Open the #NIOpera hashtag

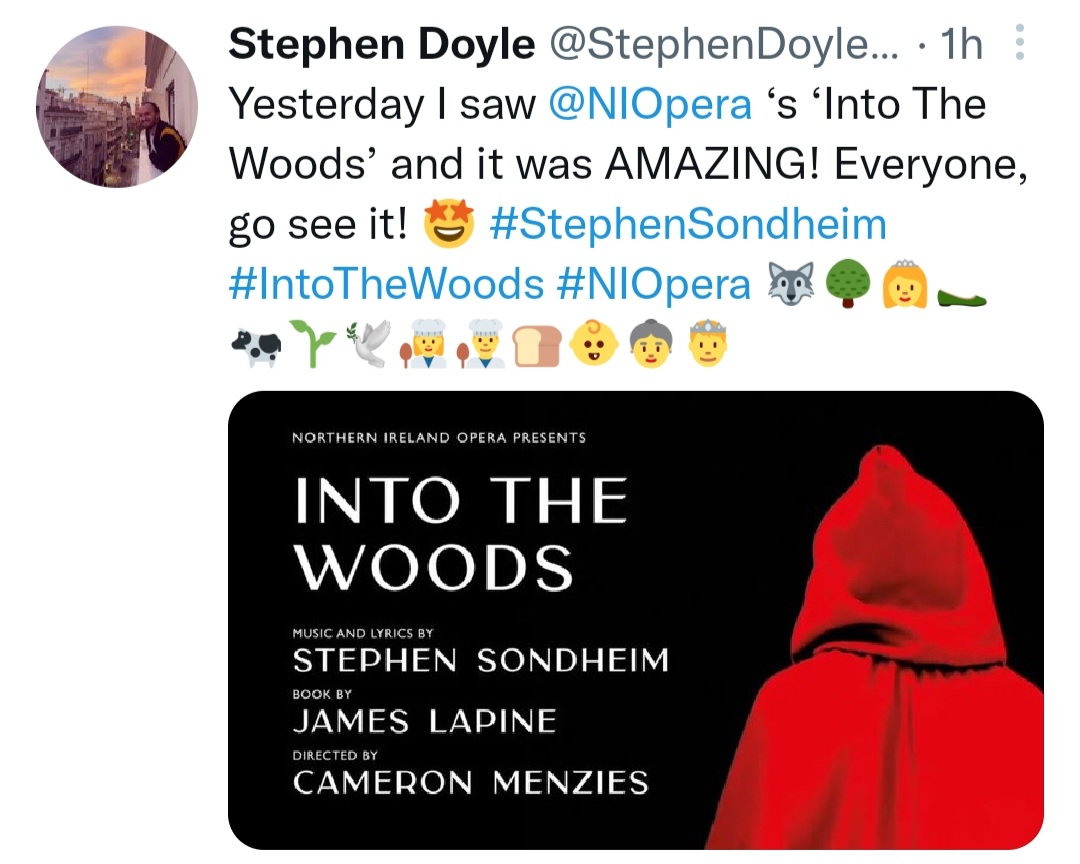point(653,285)
